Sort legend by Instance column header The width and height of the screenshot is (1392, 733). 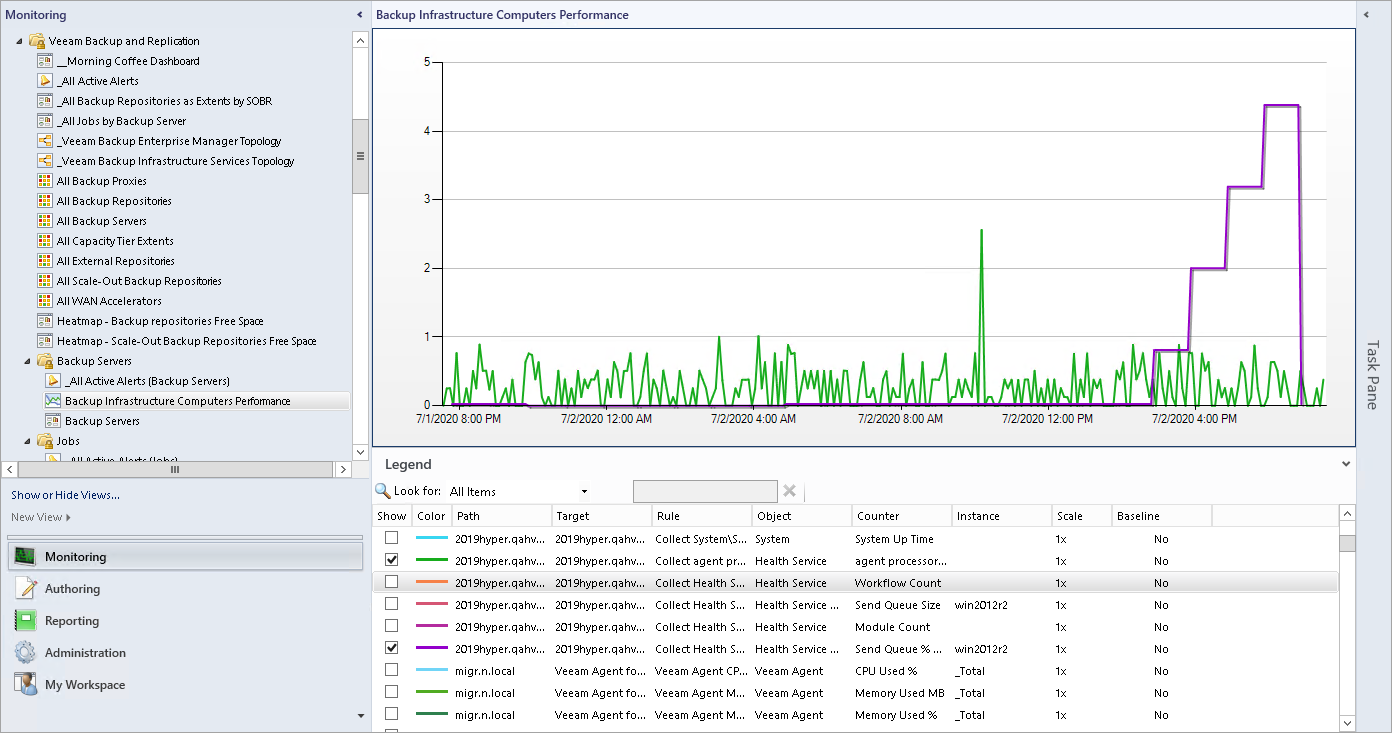(1002, 516)
